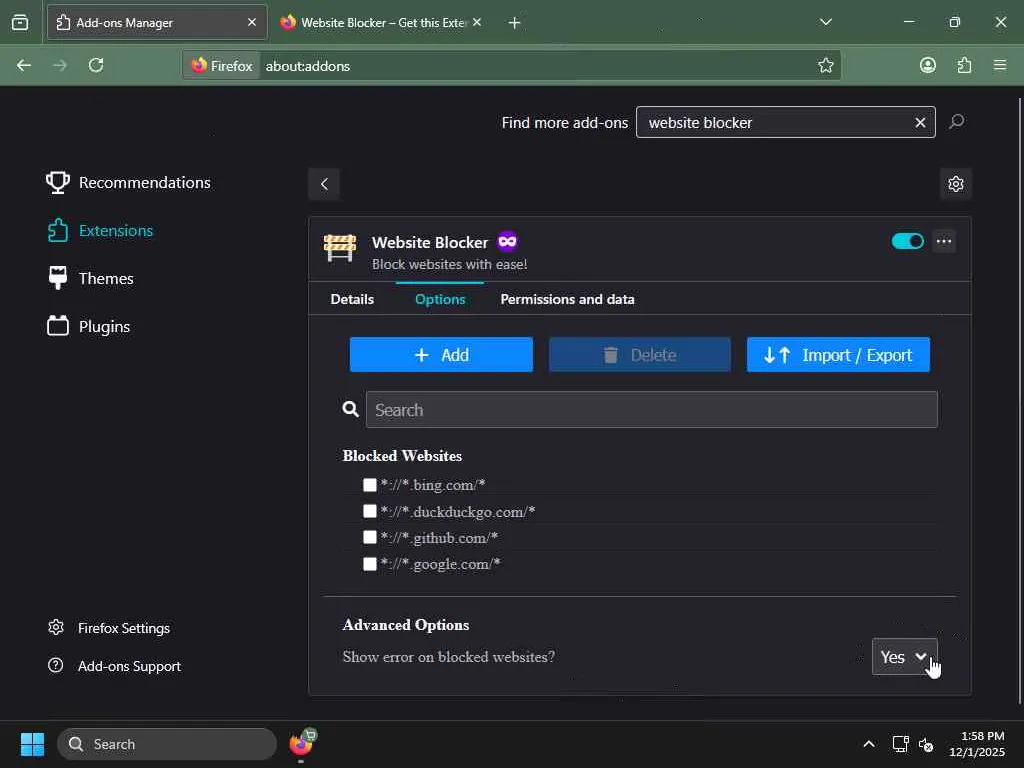This screenshot has width=1024, height=768.
Task: Click the page vertical scrollbar
Action: tap(1020, 400)
